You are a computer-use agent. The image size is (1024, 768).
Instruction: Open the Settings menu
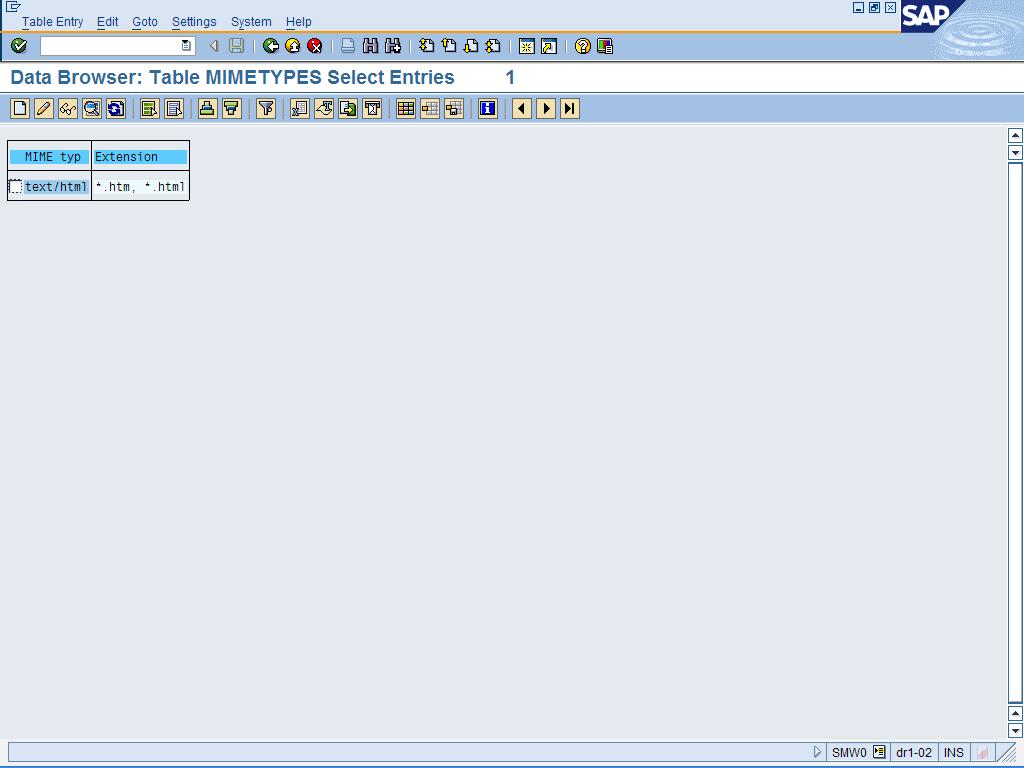(x=194, y=22)
